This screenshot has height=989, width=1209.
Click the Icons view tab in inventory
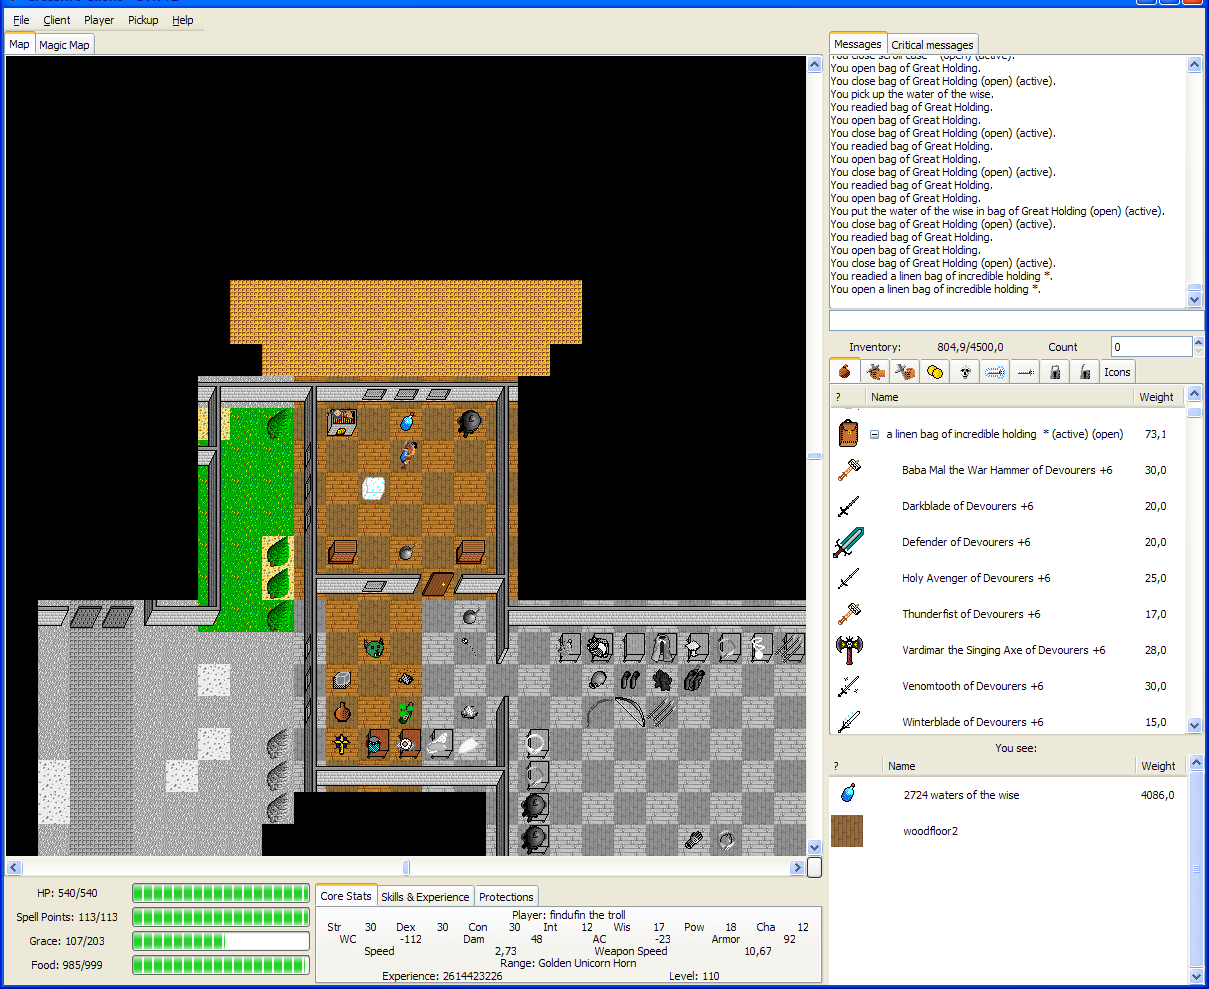pos(1117,371)
